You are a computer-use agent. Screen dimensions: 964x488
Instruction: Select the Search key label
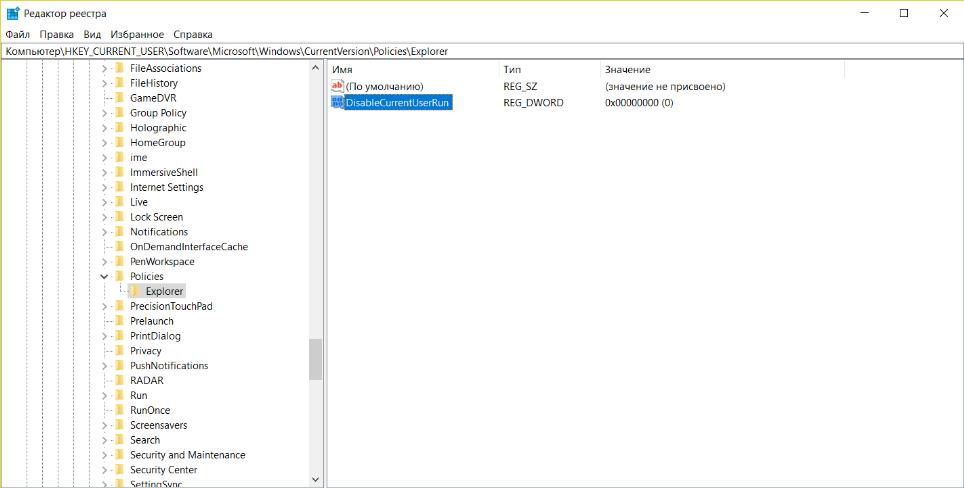pyautogui.click(x=145, y=440)
